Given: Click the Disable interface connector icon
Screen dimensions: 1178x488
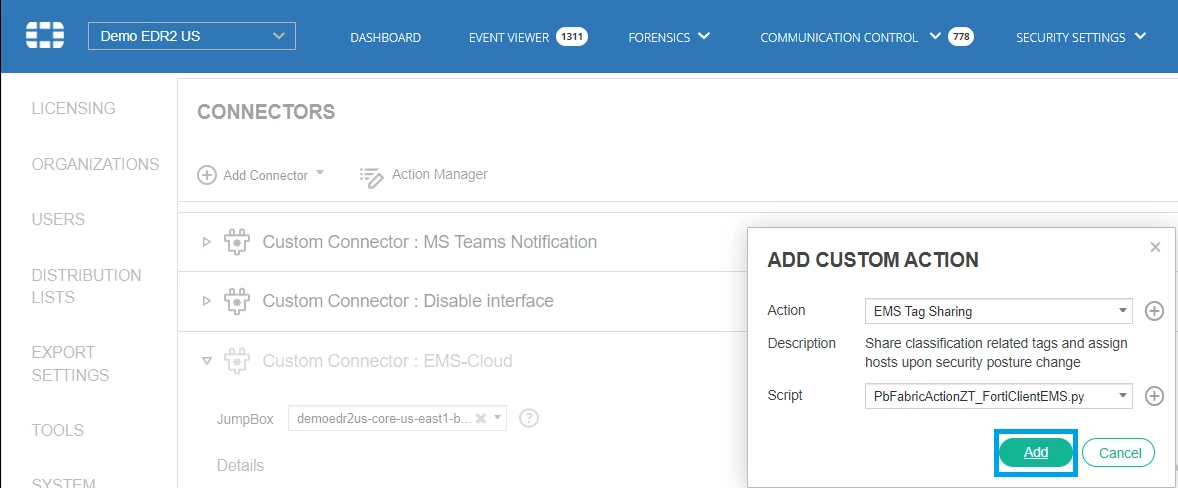Looking at the screenshot, I should (237, 302).
